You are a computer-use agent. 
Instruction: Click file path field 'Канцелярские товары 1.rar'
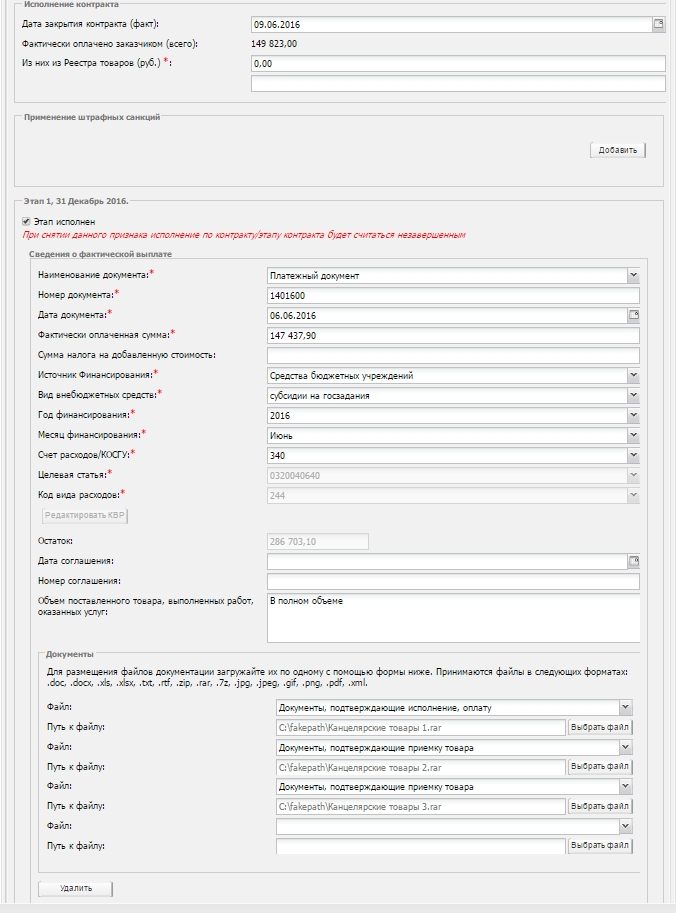(x=421, y=727)
